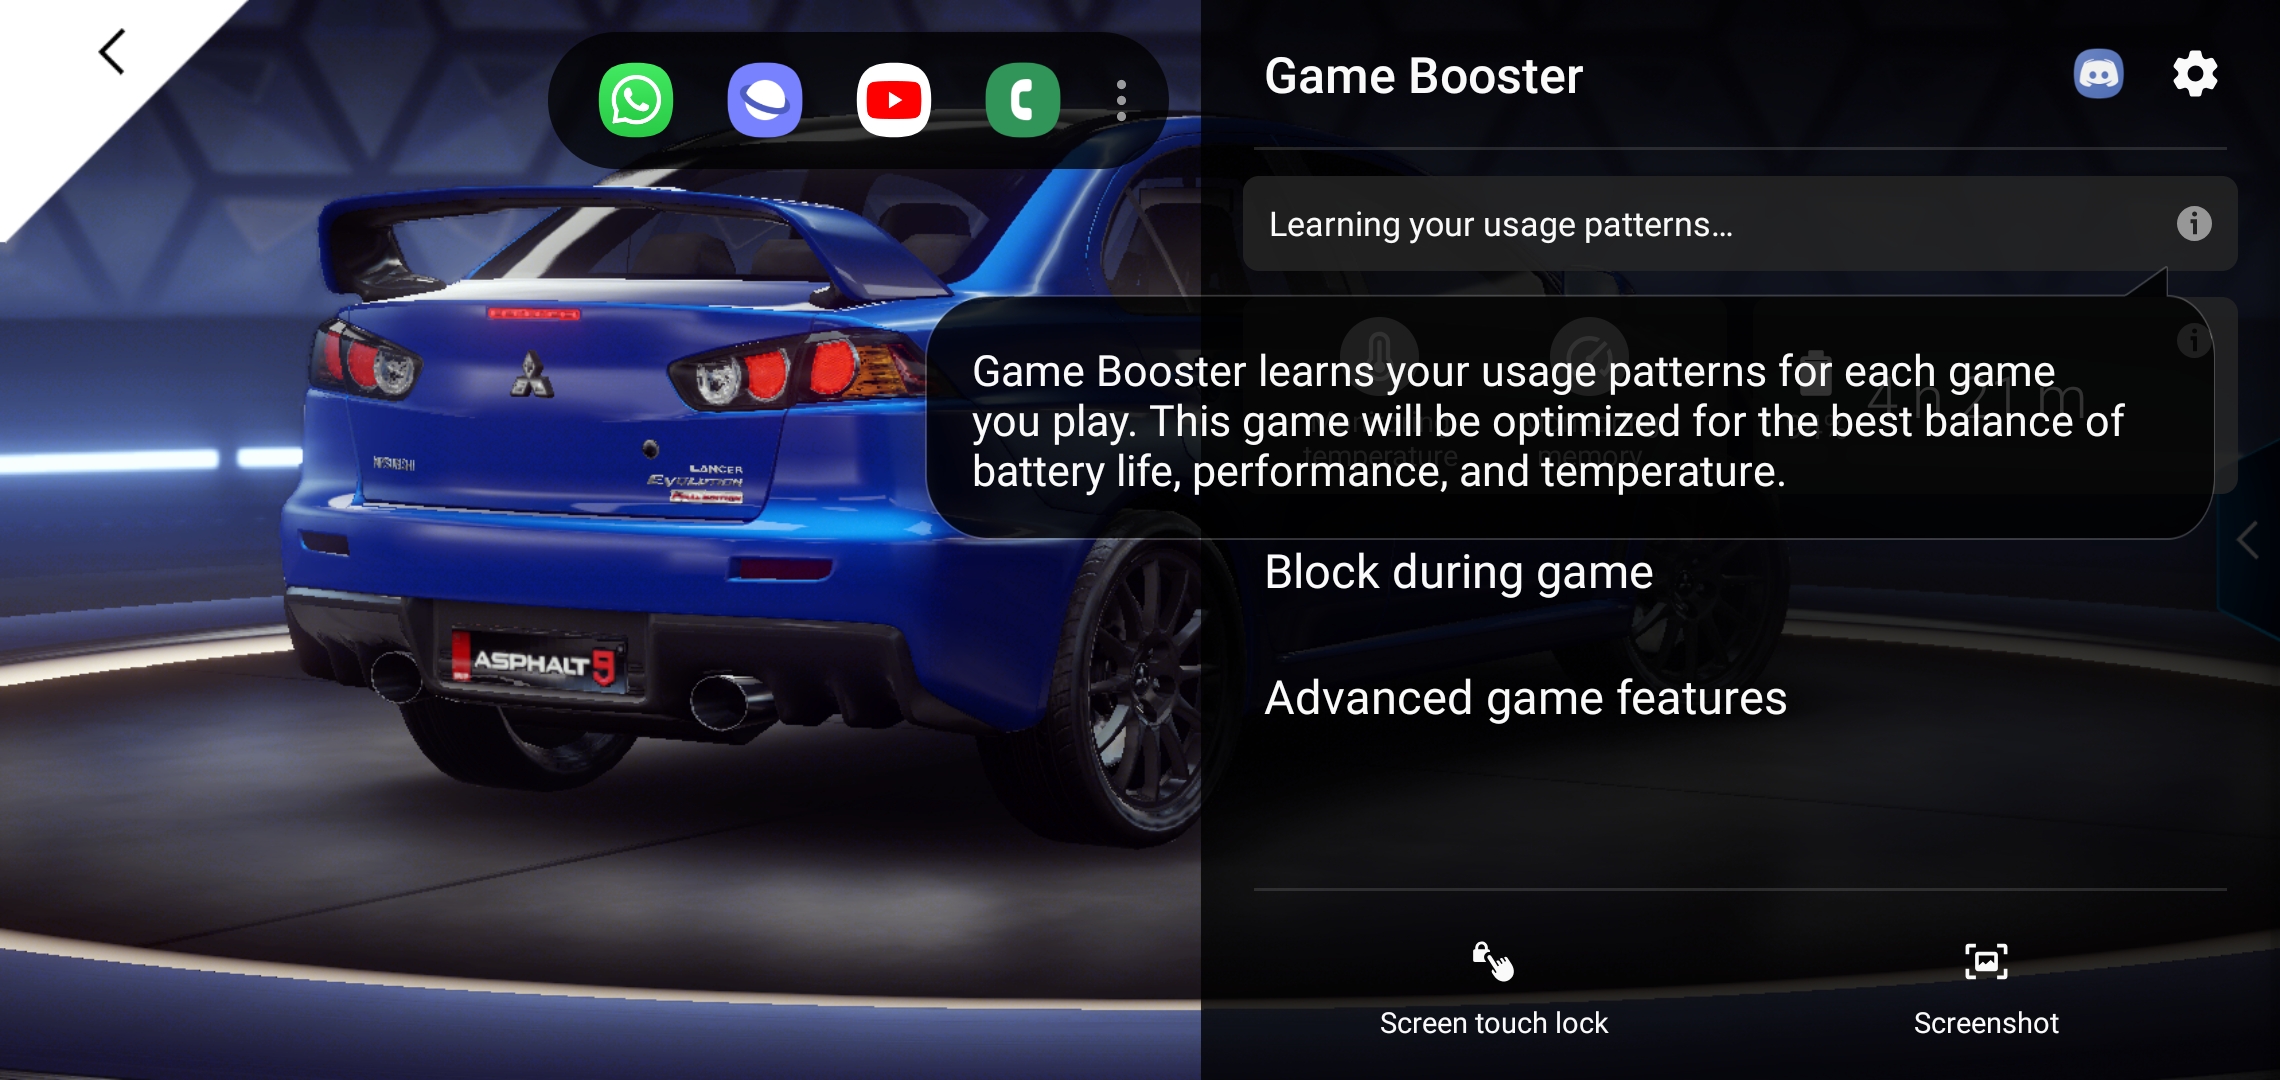Open Game Booster settings gear

(x=2197, y=76)
